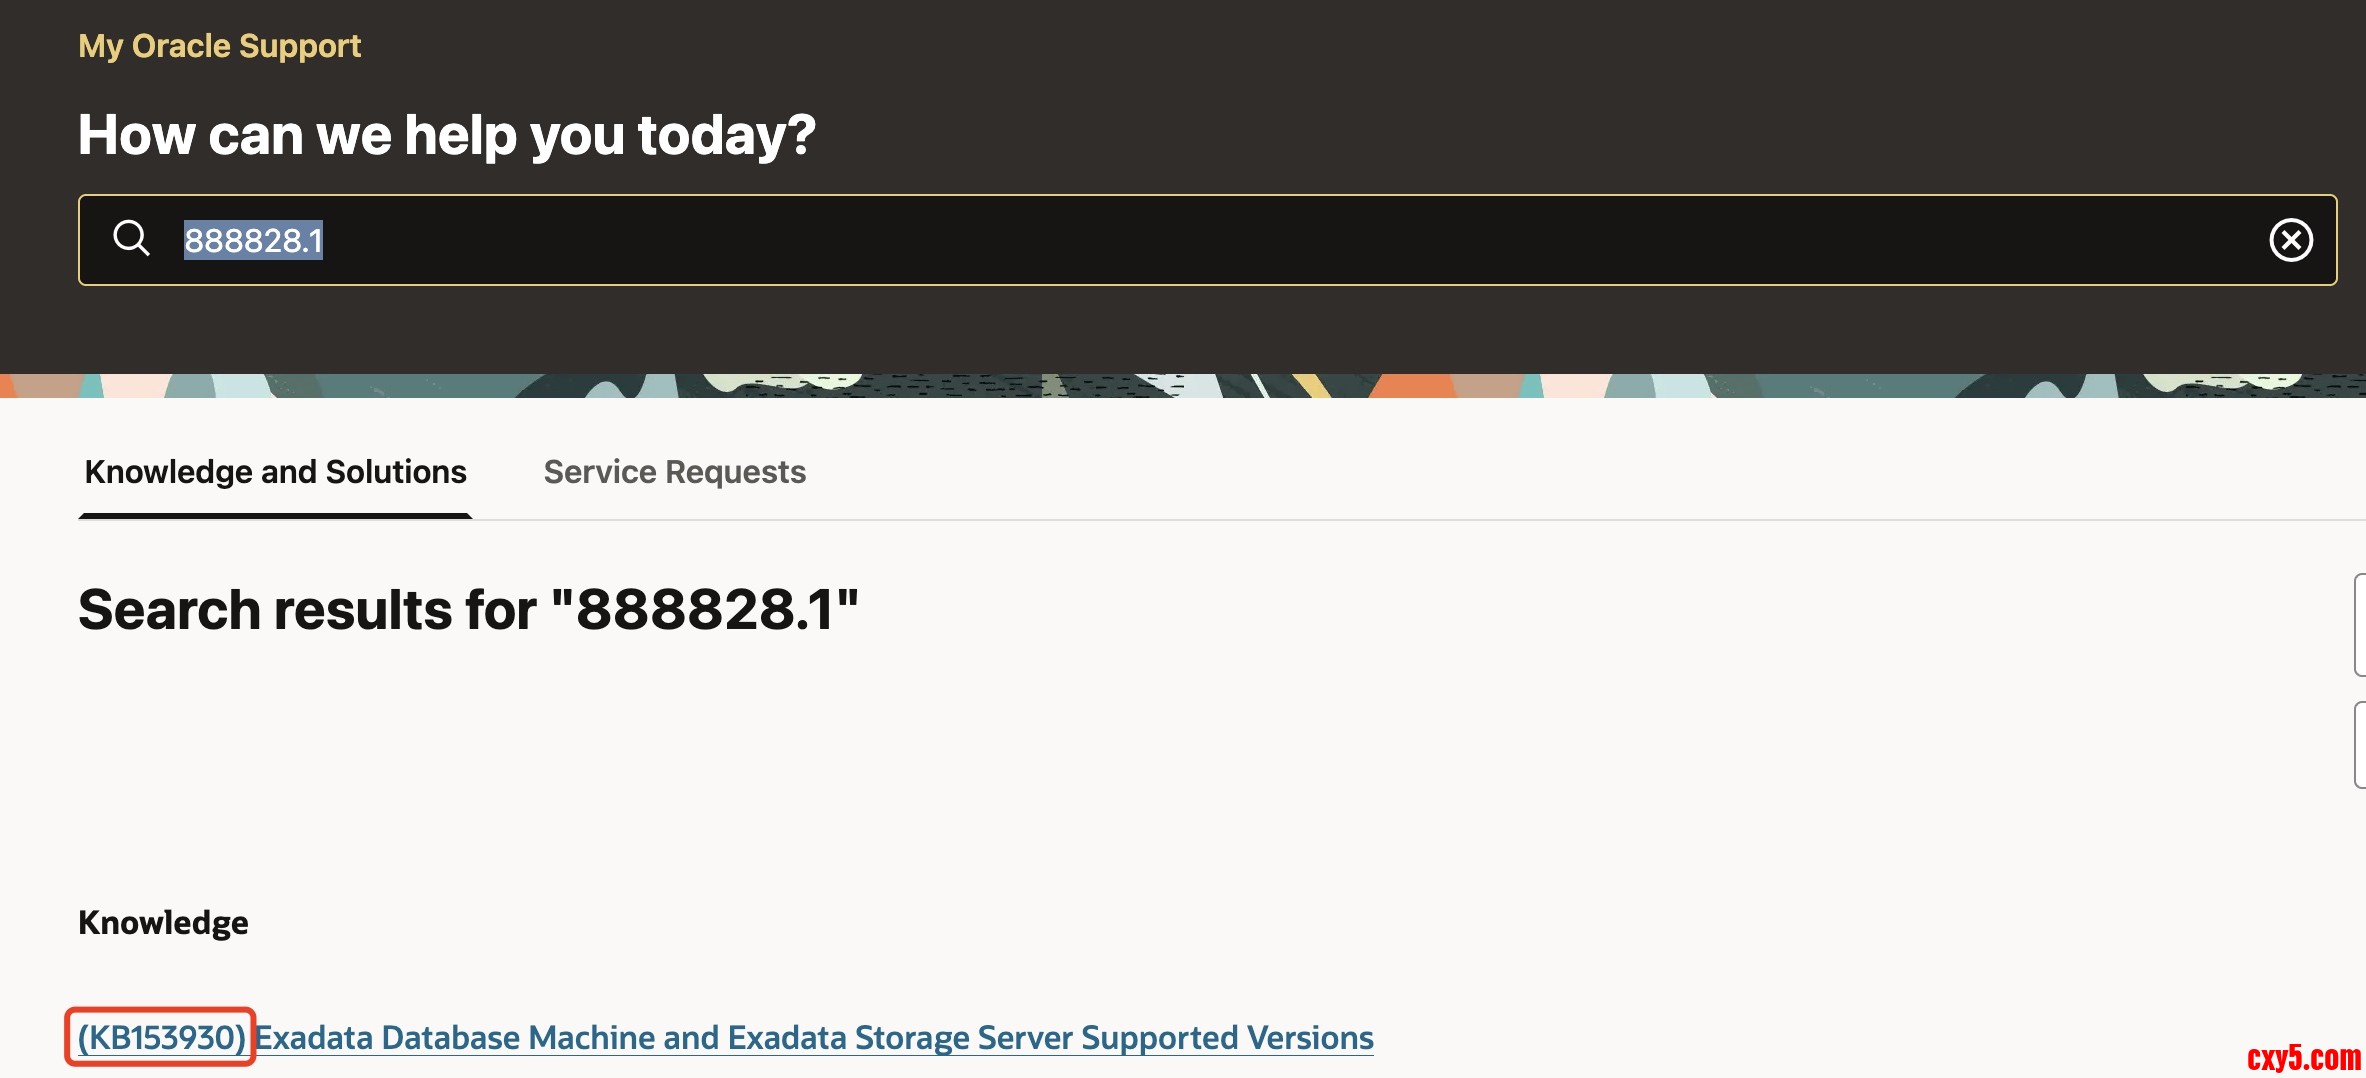
Task: Clear the search field with the X icon
Action: 2290,240
